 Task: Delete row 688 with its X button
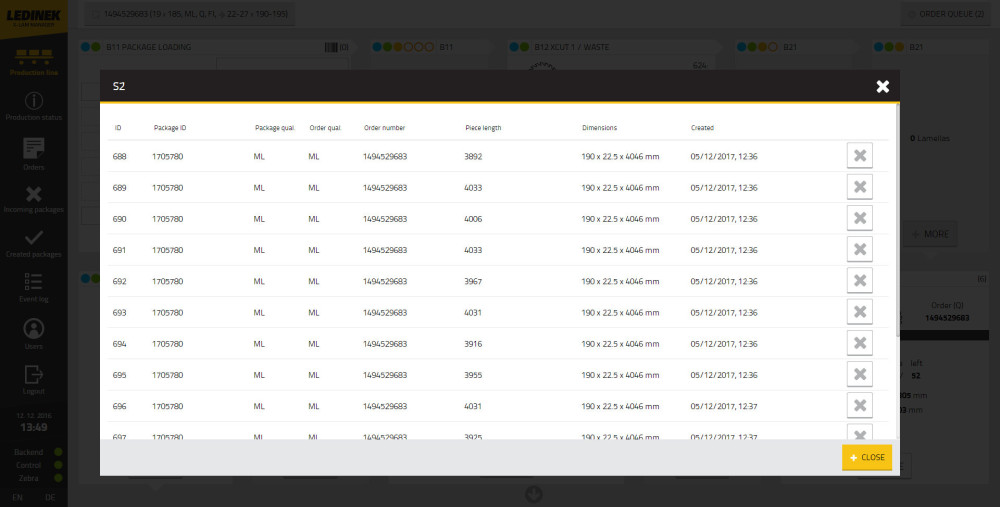click(859, 156)
